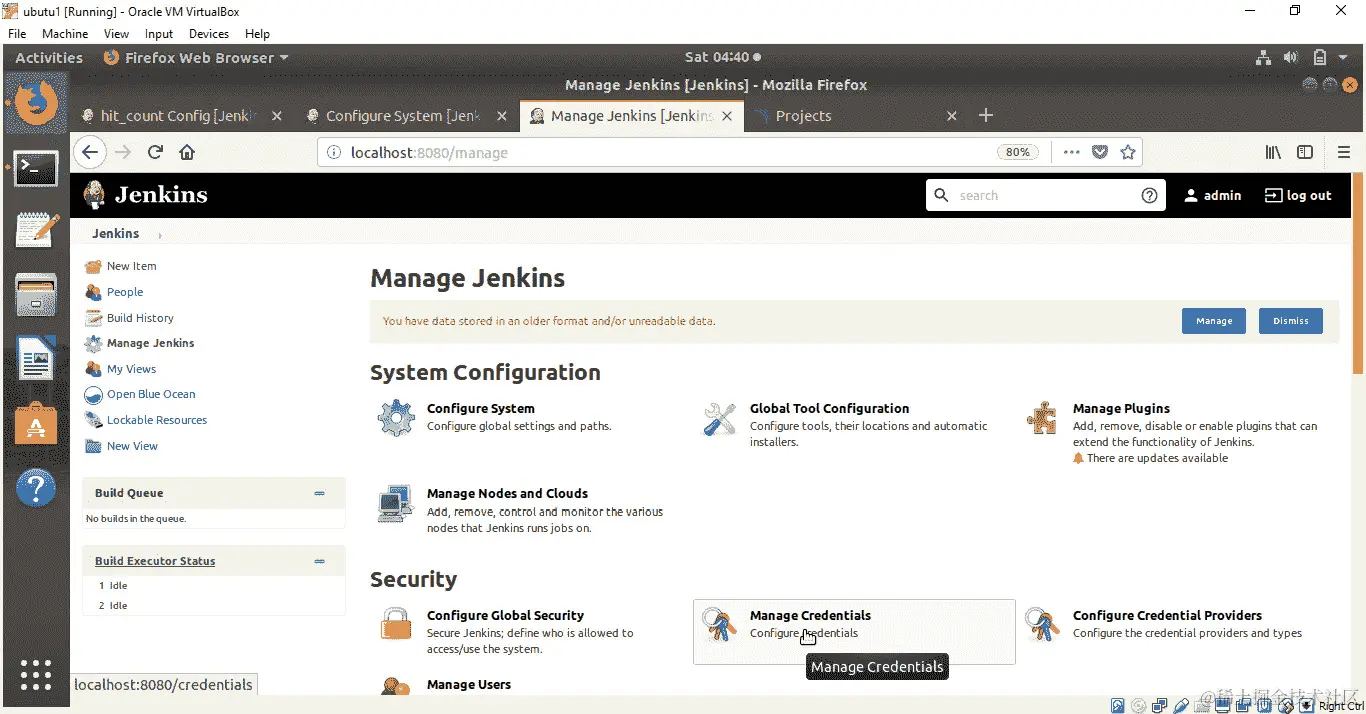The width and height of the screenshot is (1366, 714).
Task: Open Configure System via its gear icon
Action: 396,417
